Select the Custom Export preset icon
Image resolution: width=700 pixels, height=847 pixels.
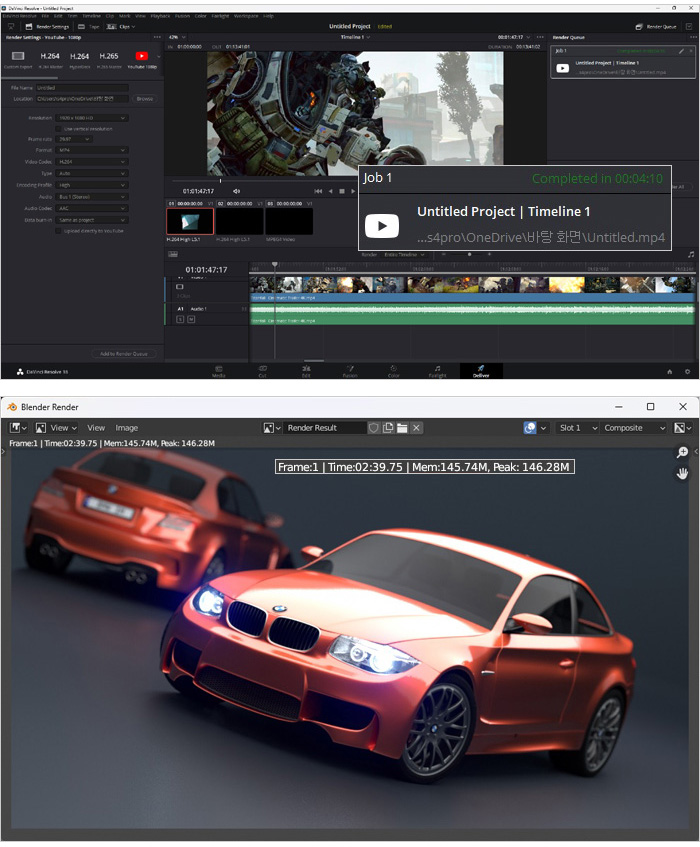point(18,56)
